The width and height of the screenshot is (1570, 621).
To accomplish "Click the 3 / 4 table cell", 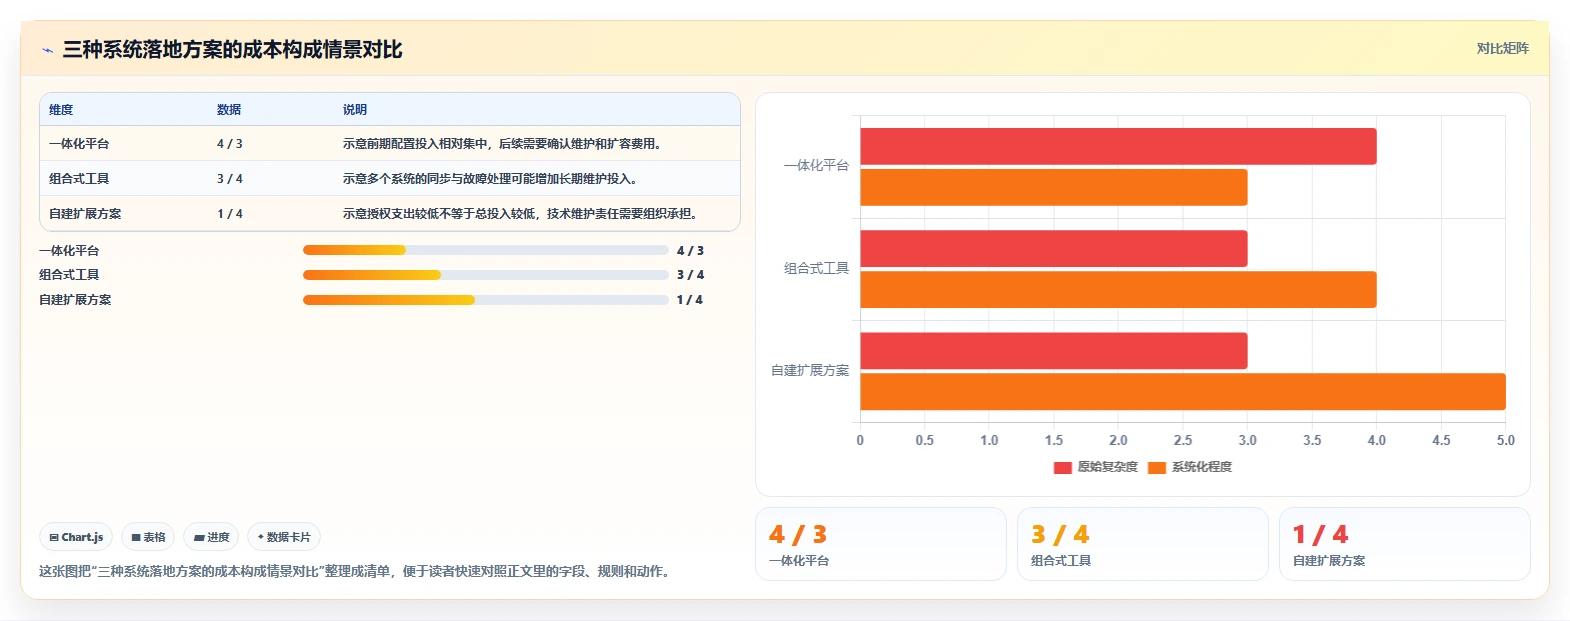I will [230, 179].
